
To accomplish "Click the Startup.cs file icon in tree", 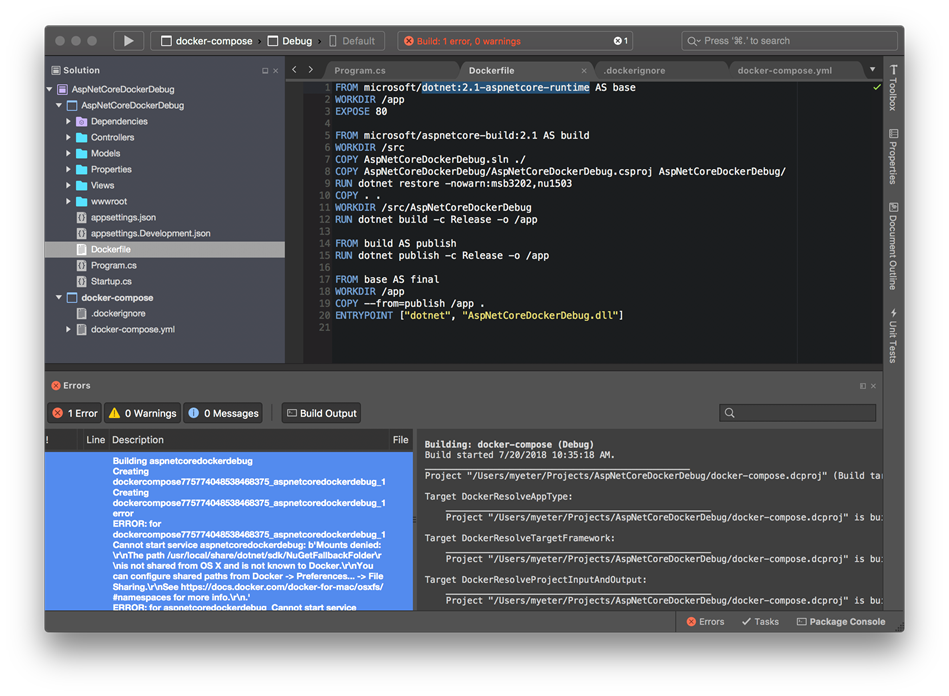I will [x=81, y=281].
